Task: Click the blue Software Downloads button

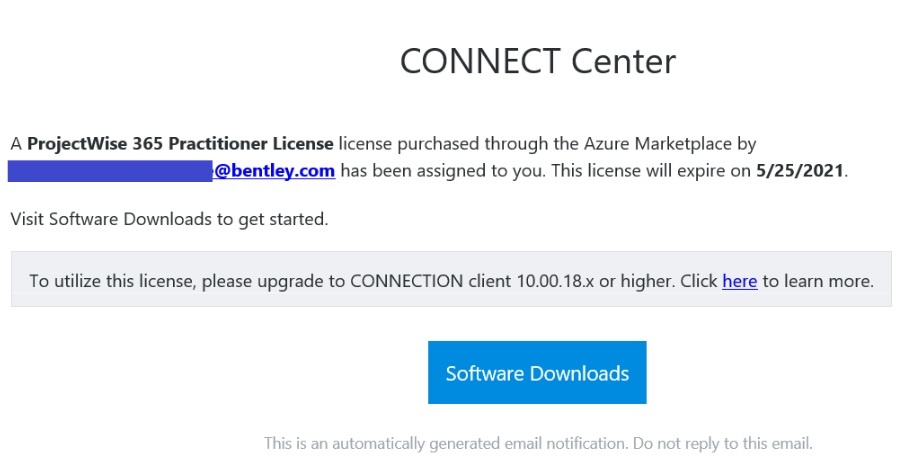Action: pyautogui.click(x=537, y=372)
